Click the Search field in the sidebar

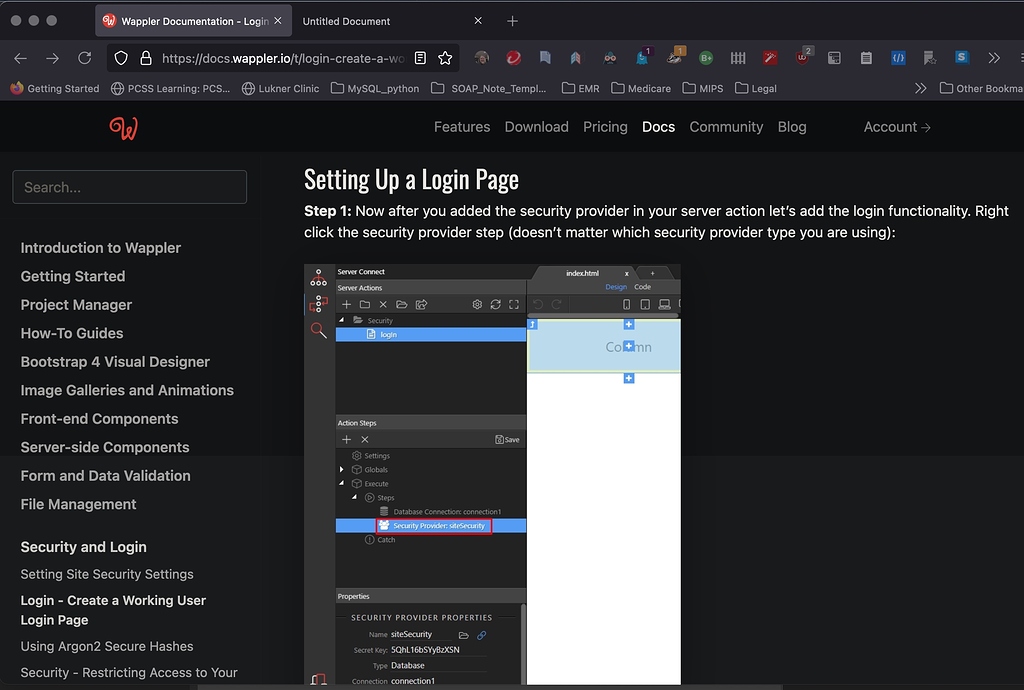click(129, 187)
